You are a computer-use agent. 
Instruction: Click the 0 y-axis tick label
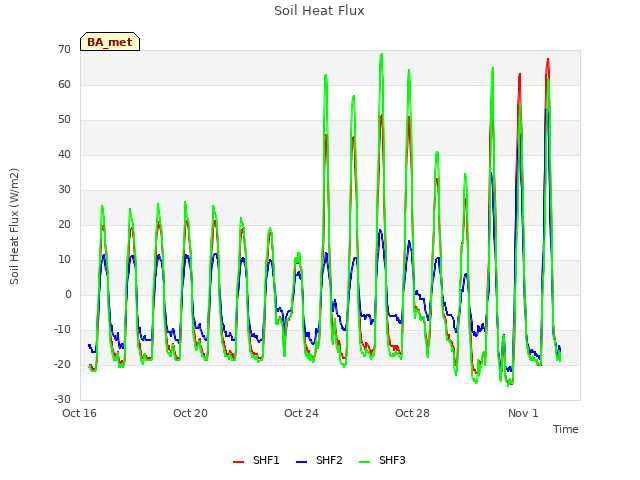click(x=68, y=295)
